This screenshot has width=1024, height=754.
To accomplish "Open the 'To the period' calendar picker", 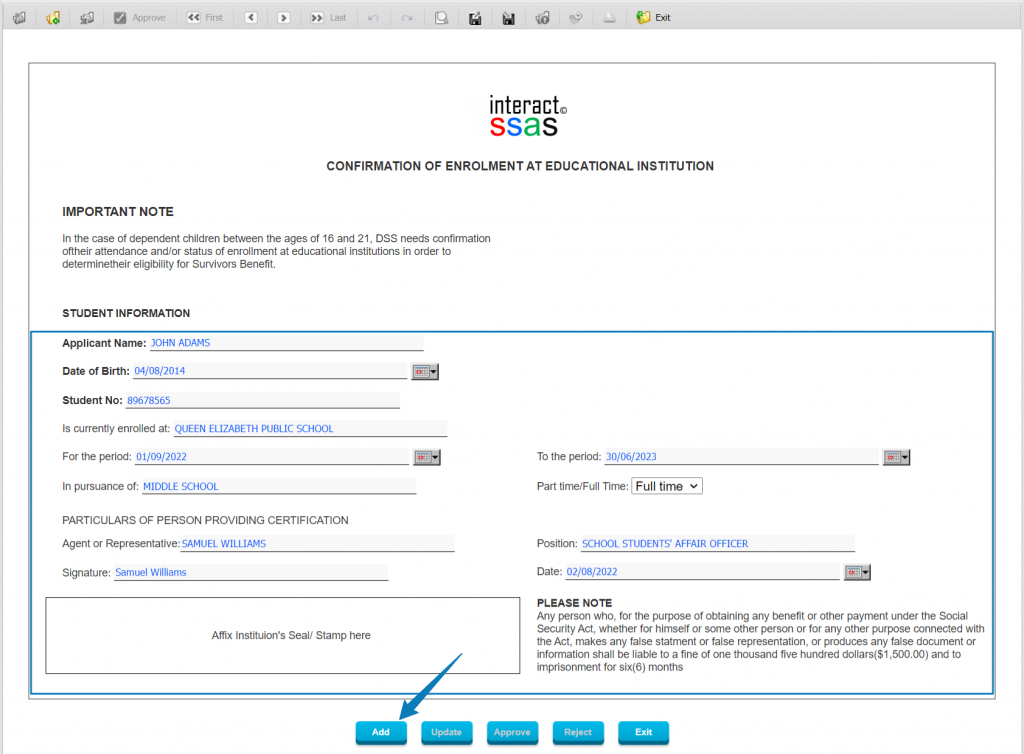I will [896, 458].
